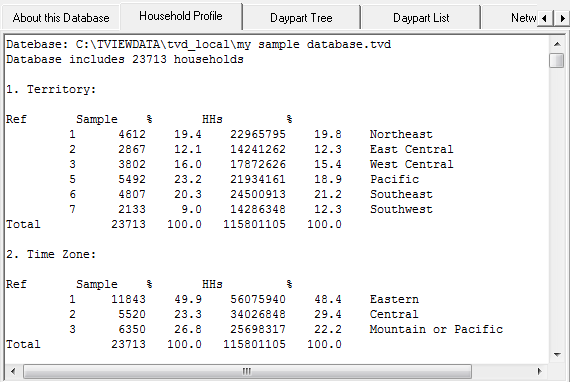Viewport: 570px width, 382px height.
Task: Click the Northeast HHs value 22965795
Action: (x=258, y=134)
